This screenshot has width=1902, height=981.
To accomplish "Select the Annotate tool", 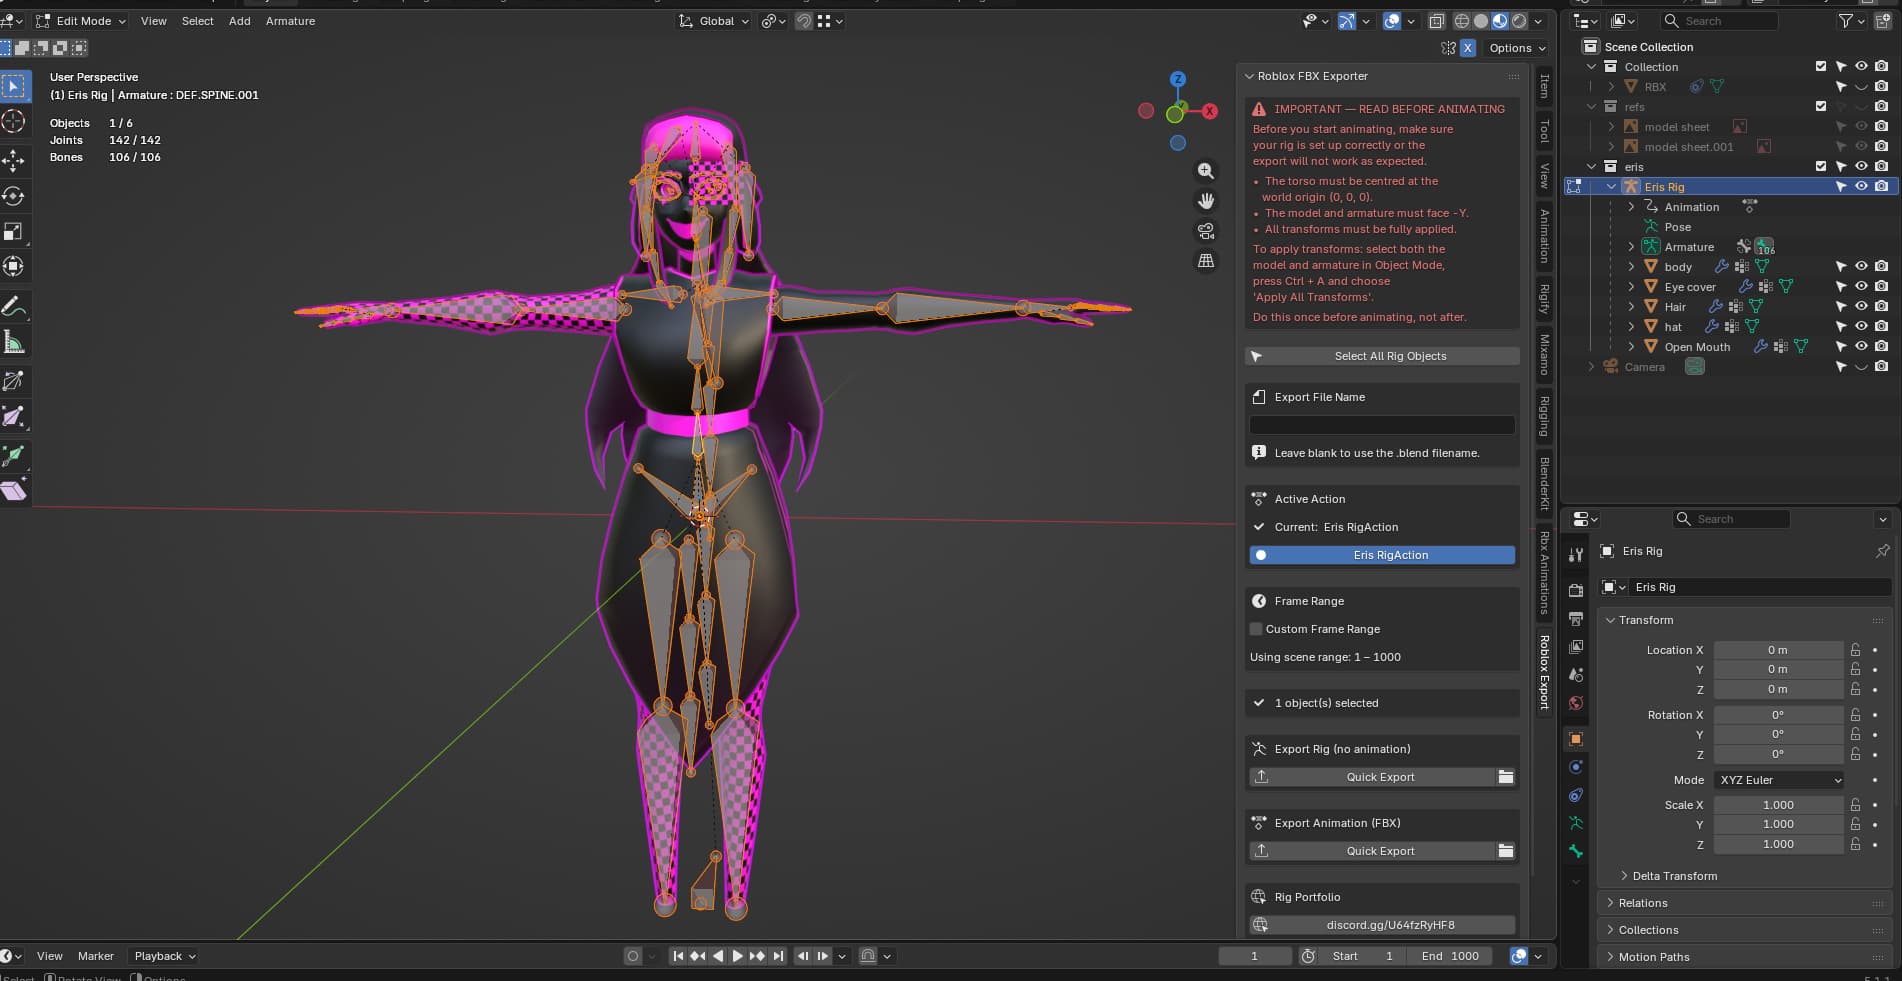I will point(14,307).
